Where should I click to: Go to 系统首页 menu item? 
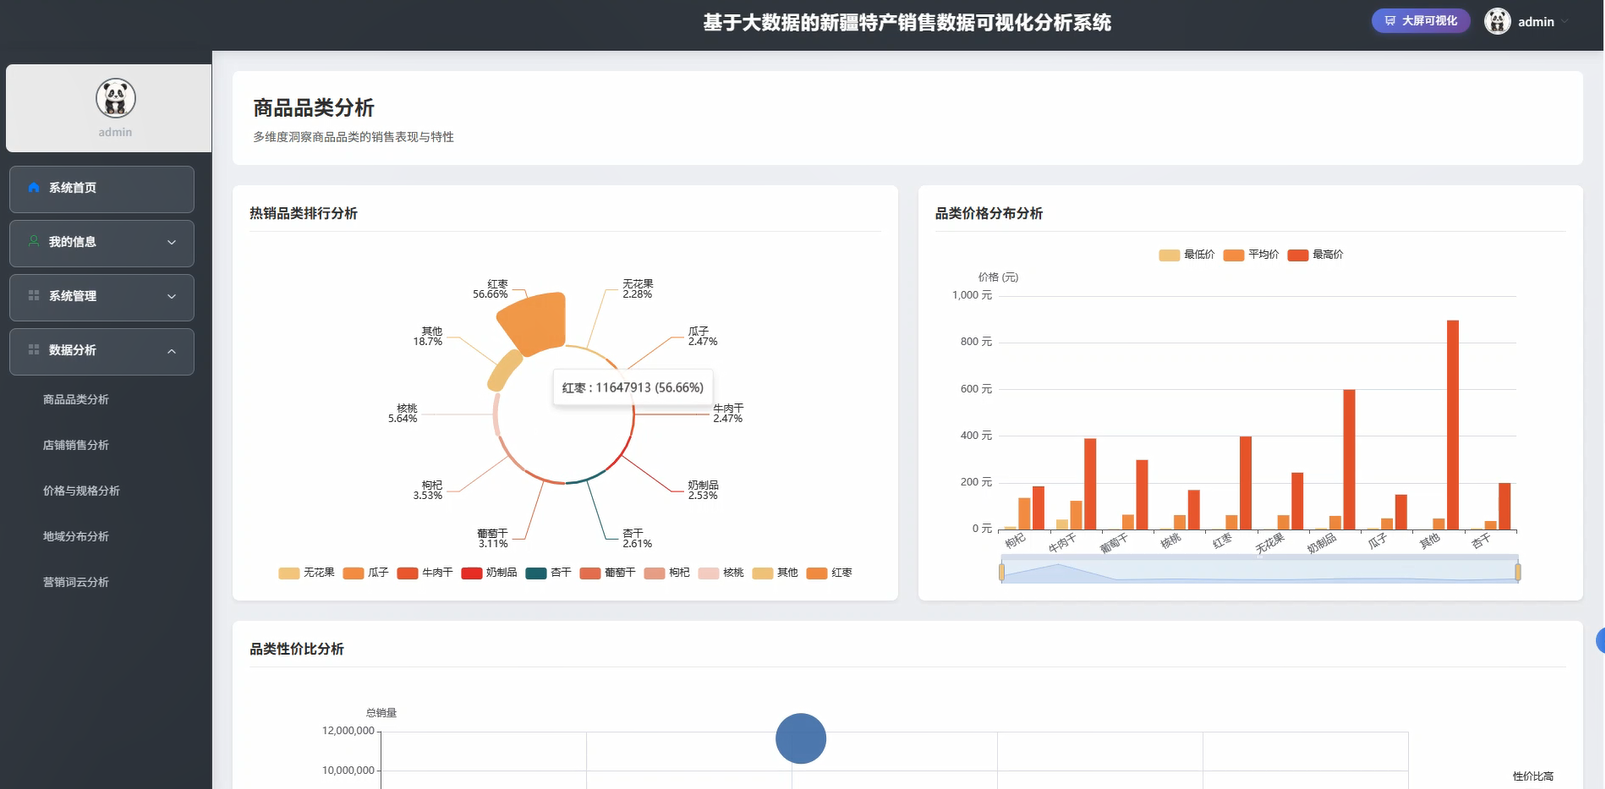tap(102, 189)
